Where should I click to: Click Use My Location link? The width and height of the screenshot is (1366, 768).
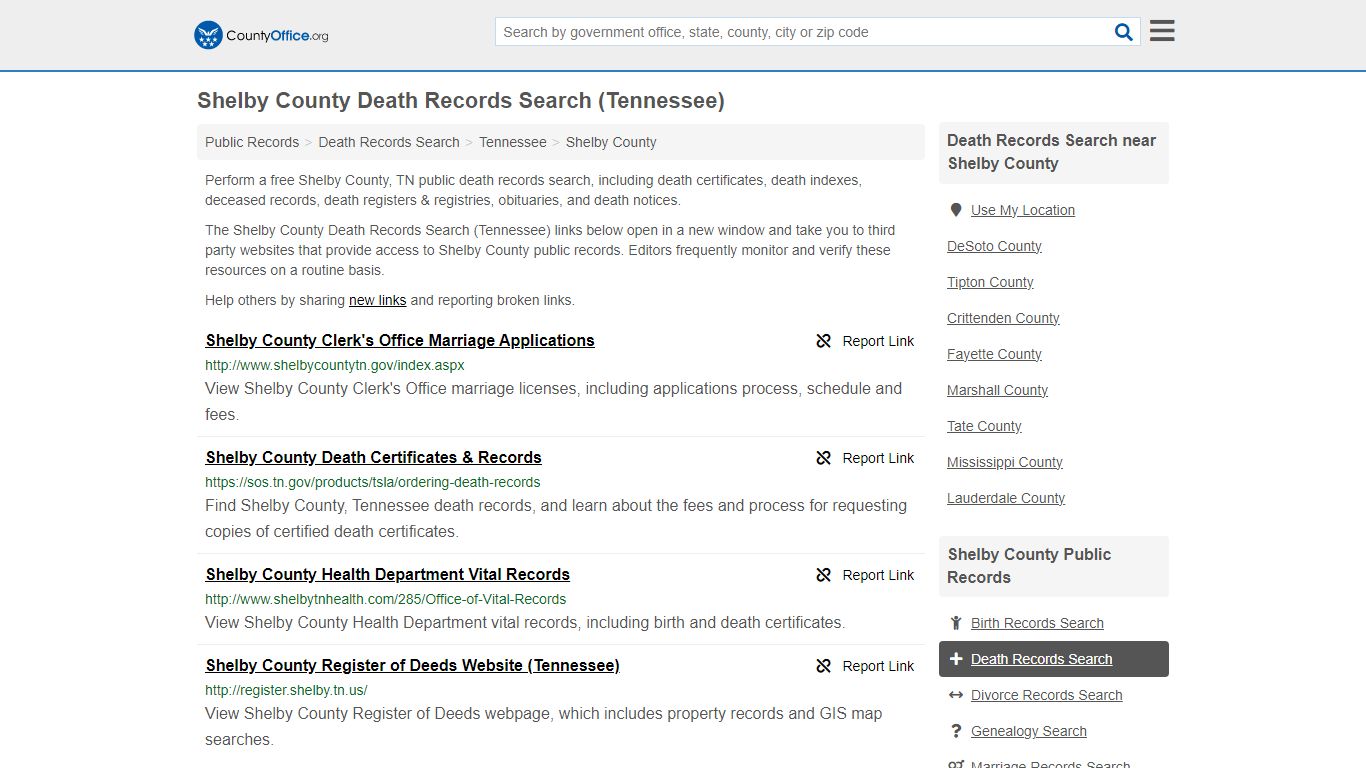point(1023,210)
